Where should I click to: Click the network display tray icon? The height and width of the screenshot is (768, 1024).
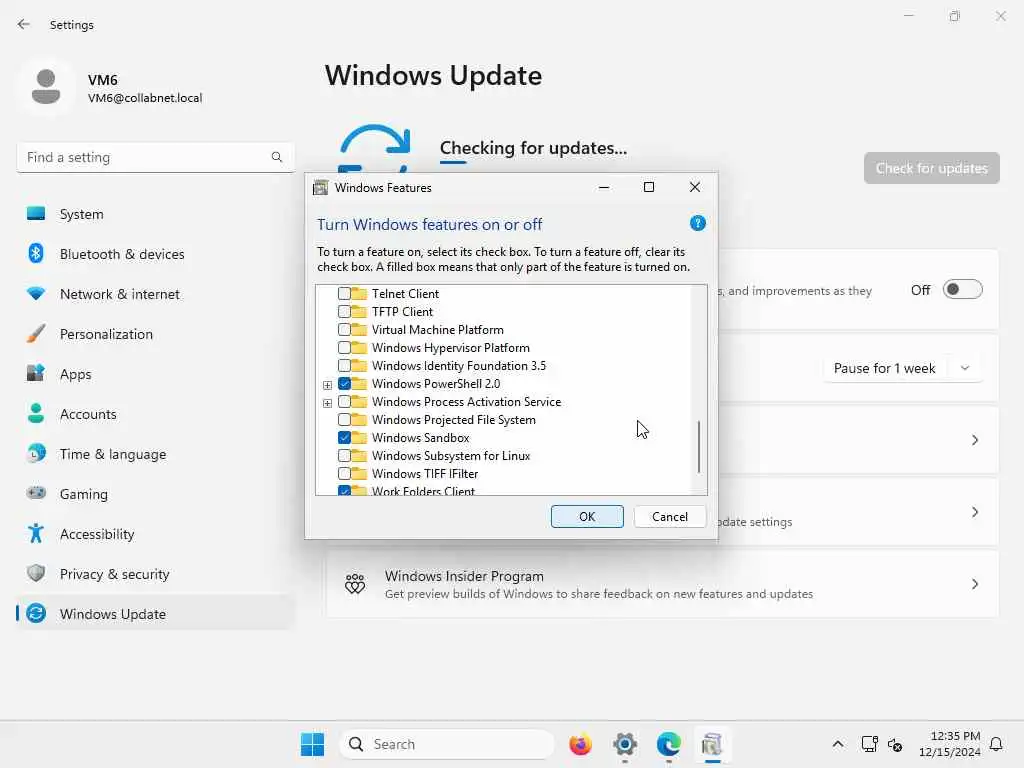tap(869, 744)
